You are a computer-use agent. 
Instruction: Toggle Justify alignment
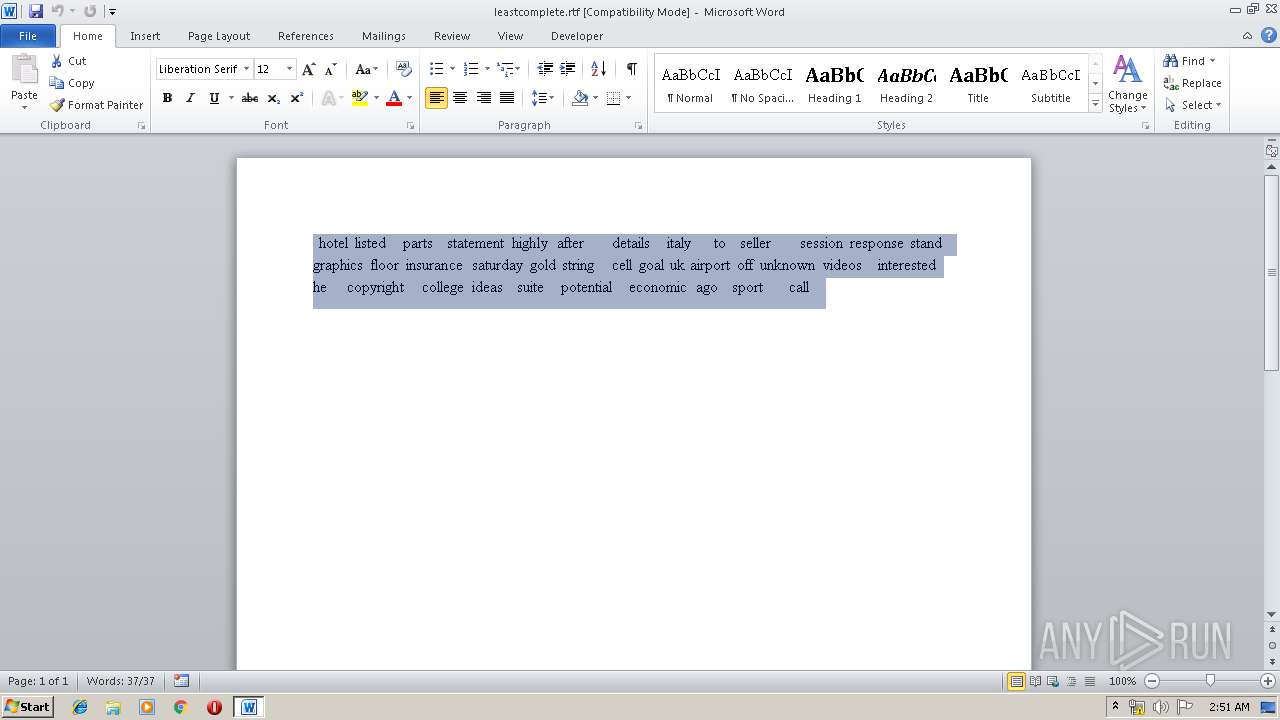point(508,98)
